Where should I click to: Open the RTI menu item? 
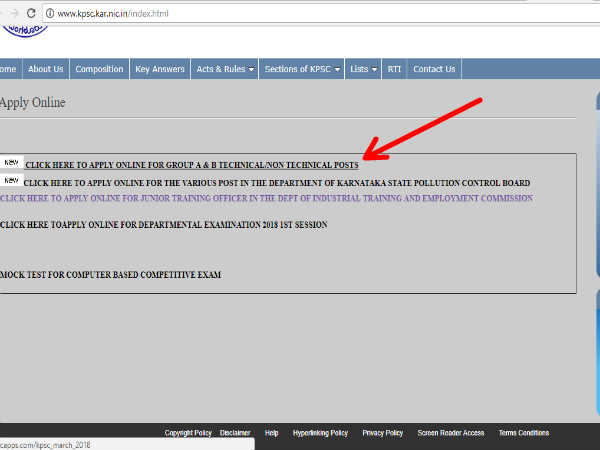[x=394, y=69]
